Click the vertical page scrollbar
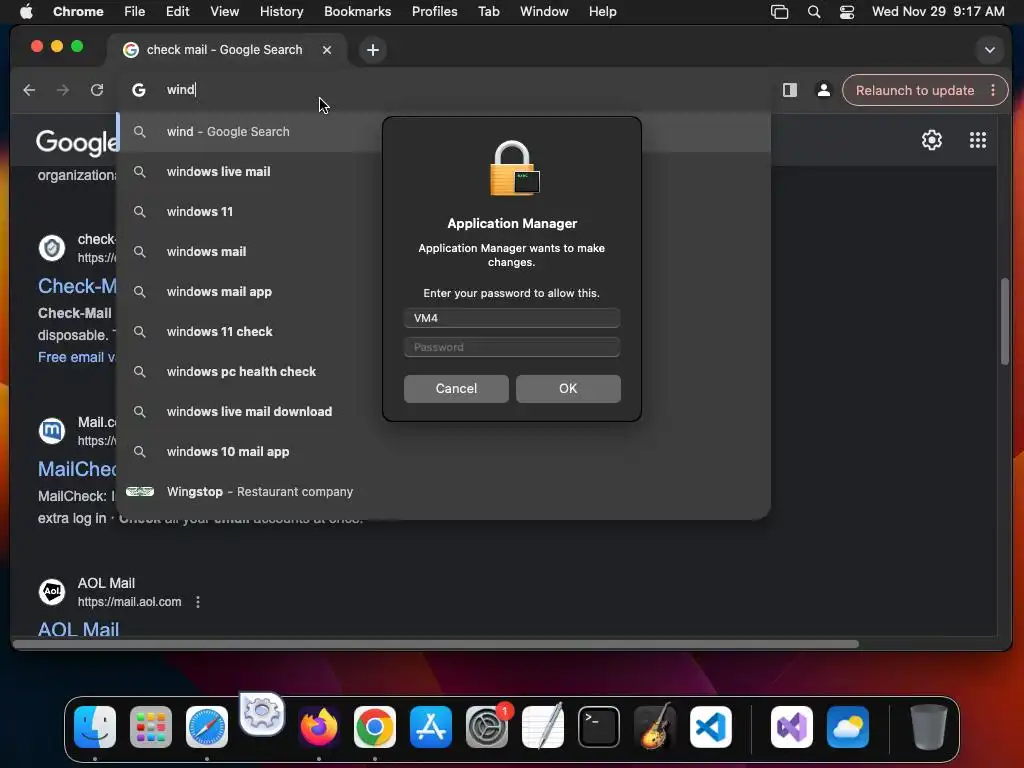Screen dimensions: 1024x768 point(1005,321)
